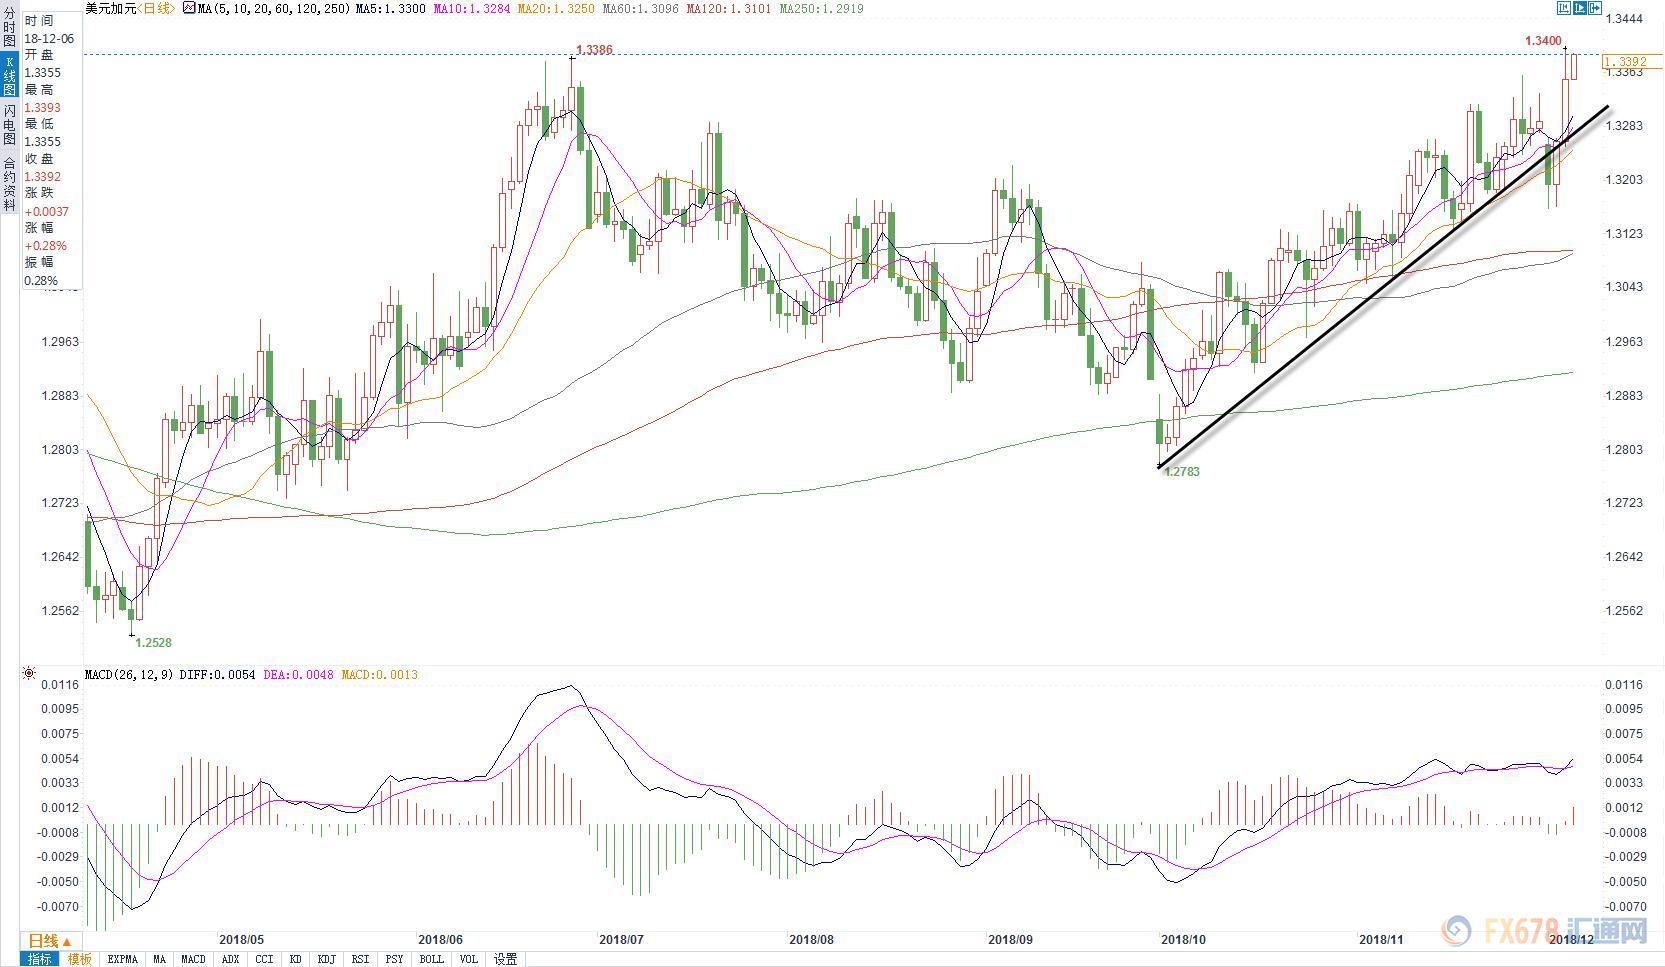The height and width of the screenshot is (967, 1665).
Task: Click the current price tag 1.3392
Action: pyautogui.click(x=1634, y=62)
